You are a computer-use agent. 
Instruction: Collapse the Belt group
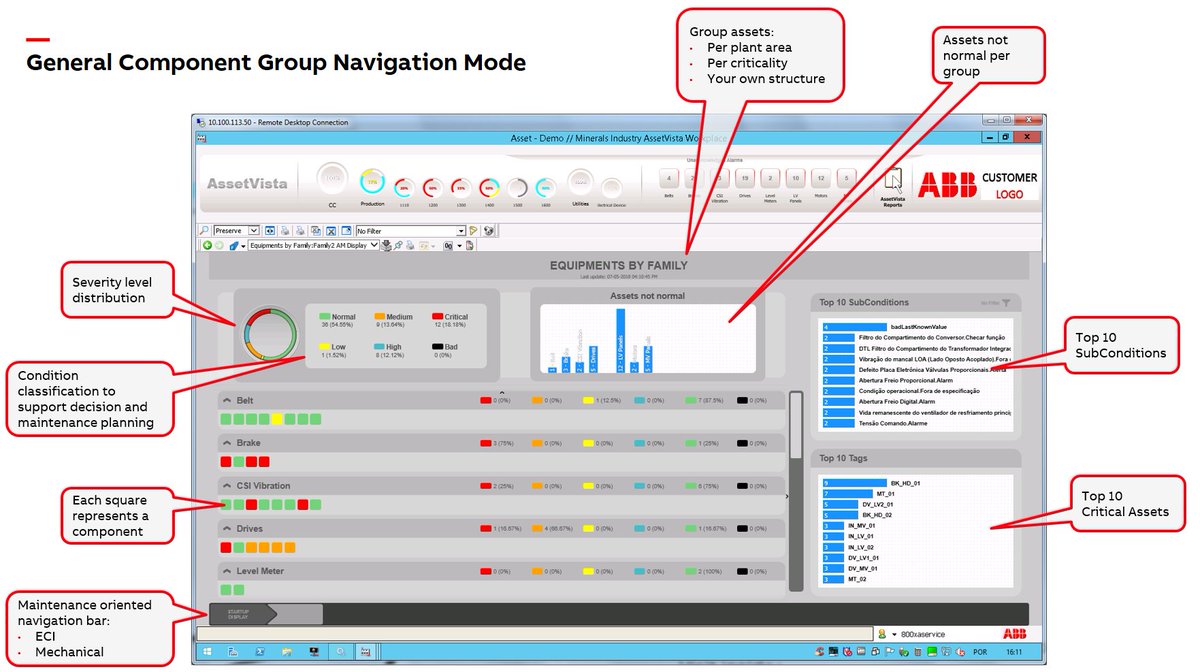227,400
